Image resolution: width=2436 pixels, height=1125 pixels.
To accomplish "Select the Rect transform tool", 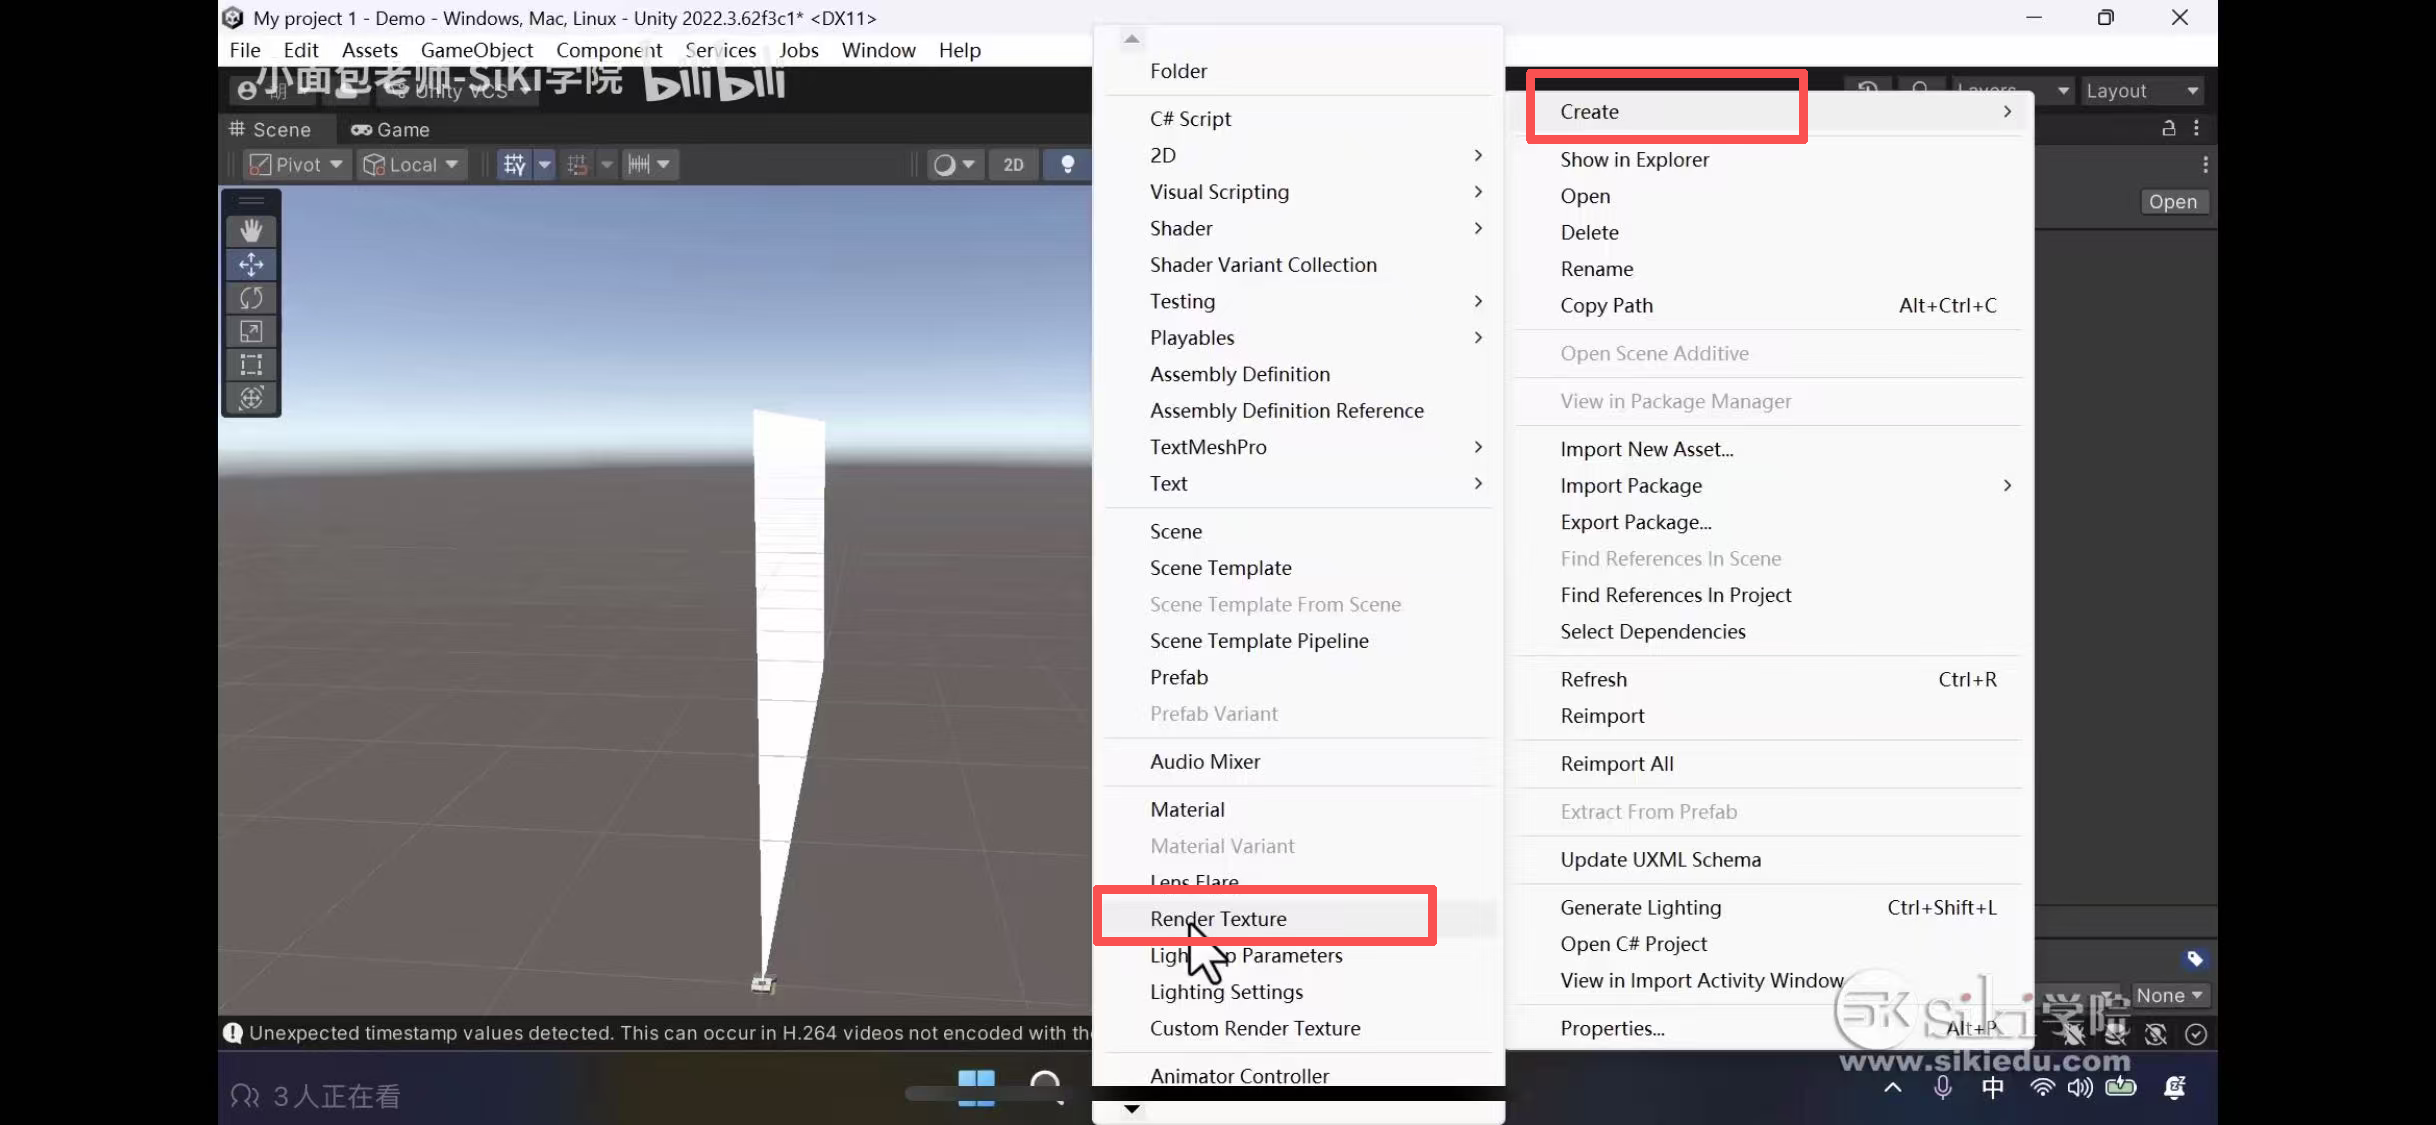I will (x=251, y=364).
